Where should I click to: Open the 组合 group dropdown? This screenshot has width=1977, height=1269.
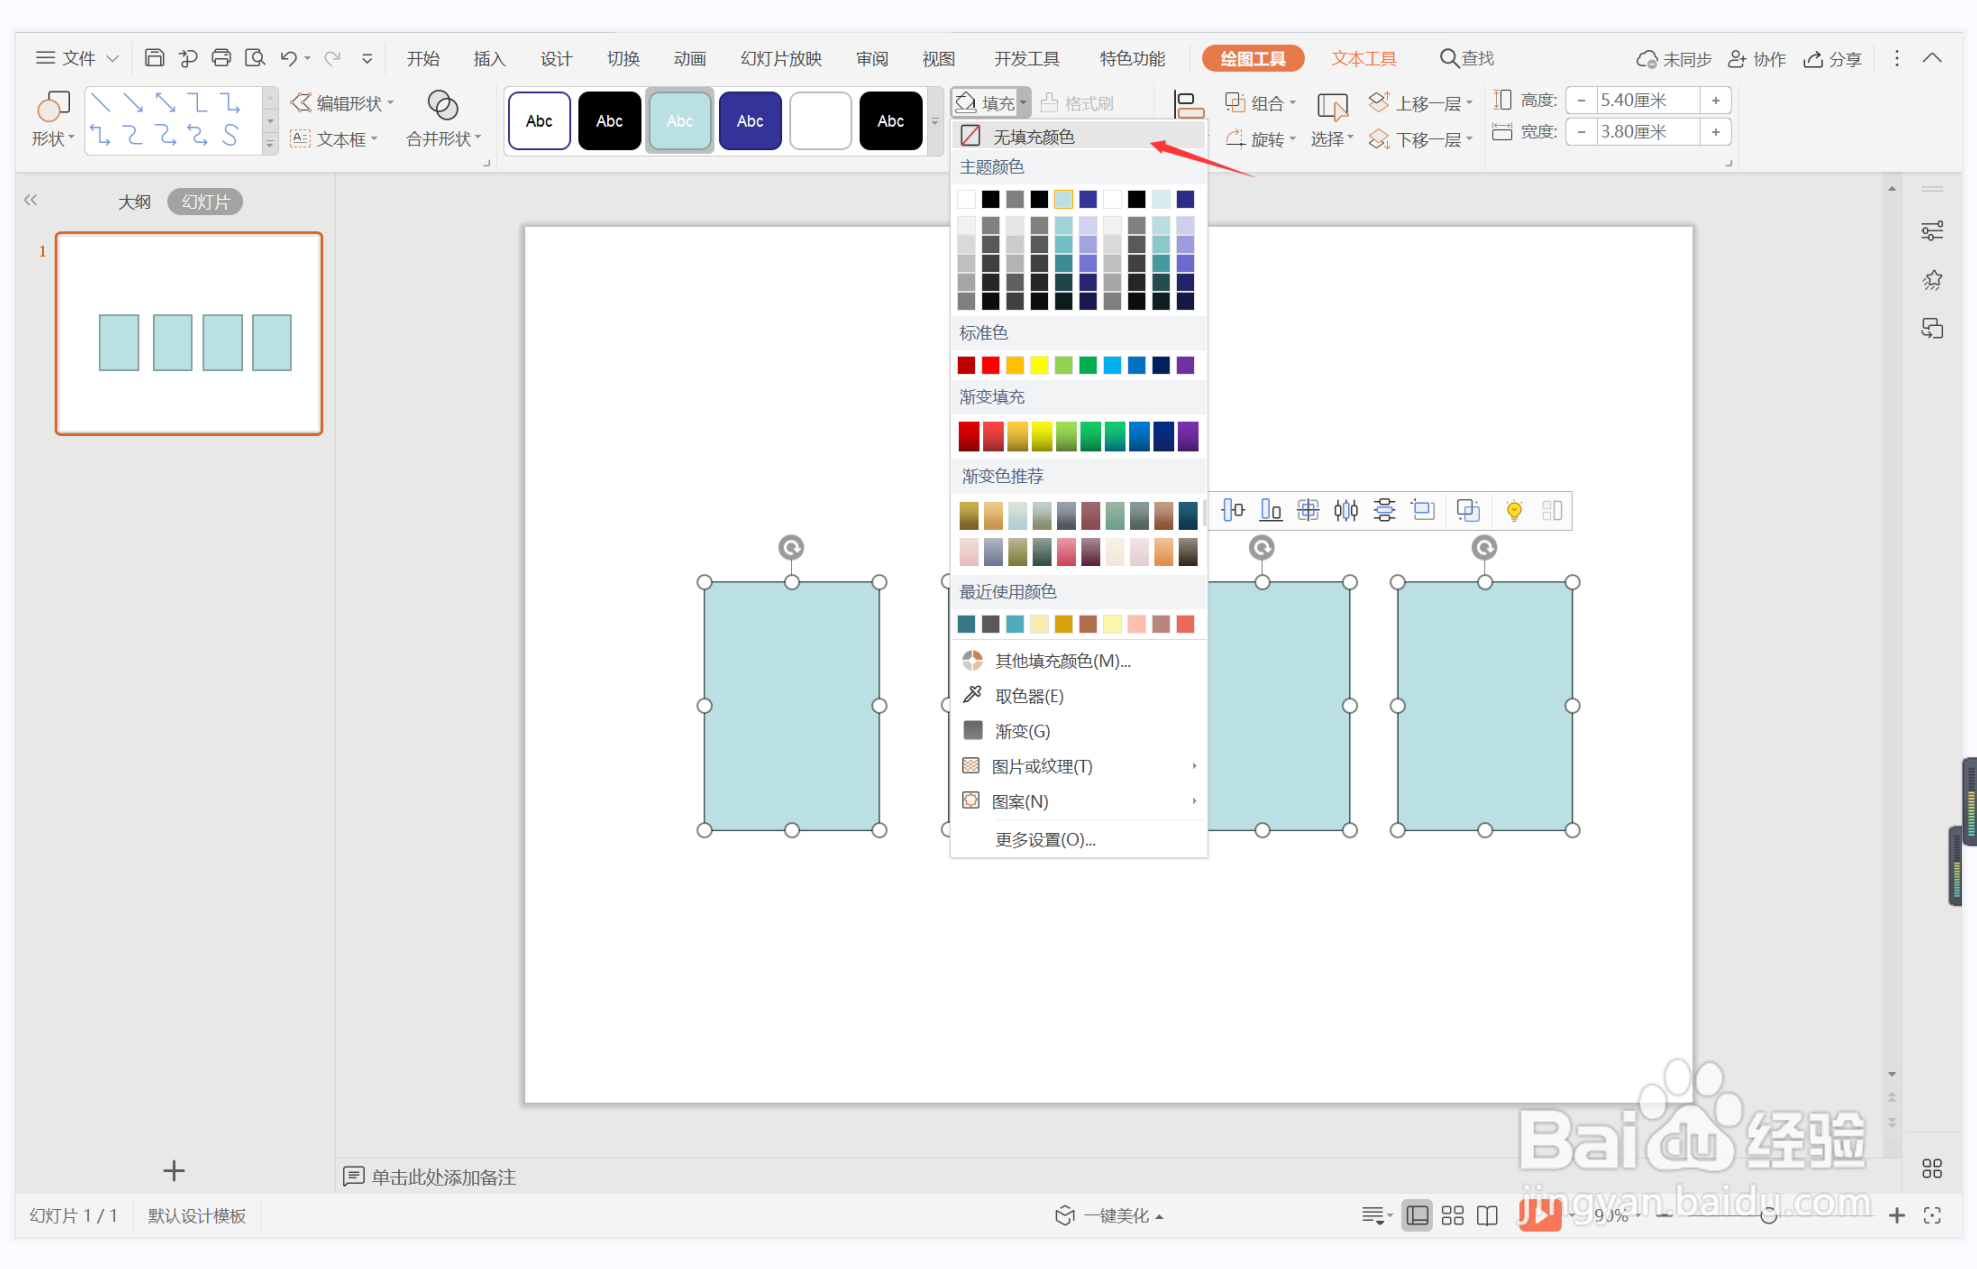[x=1261, y=103]
